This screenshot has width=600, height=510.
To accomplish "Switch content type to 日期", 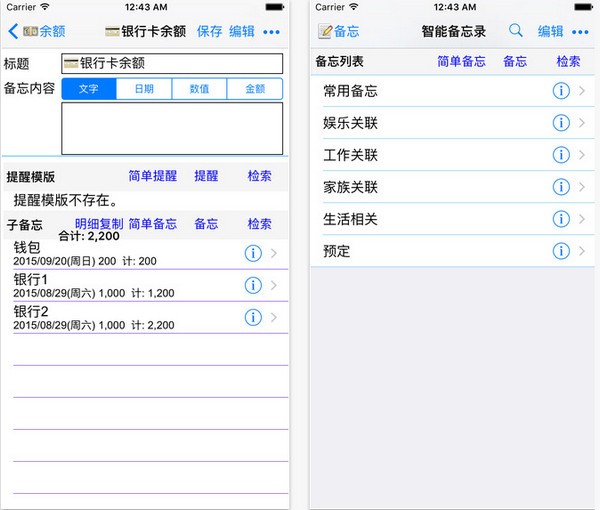I will (144, 89).
